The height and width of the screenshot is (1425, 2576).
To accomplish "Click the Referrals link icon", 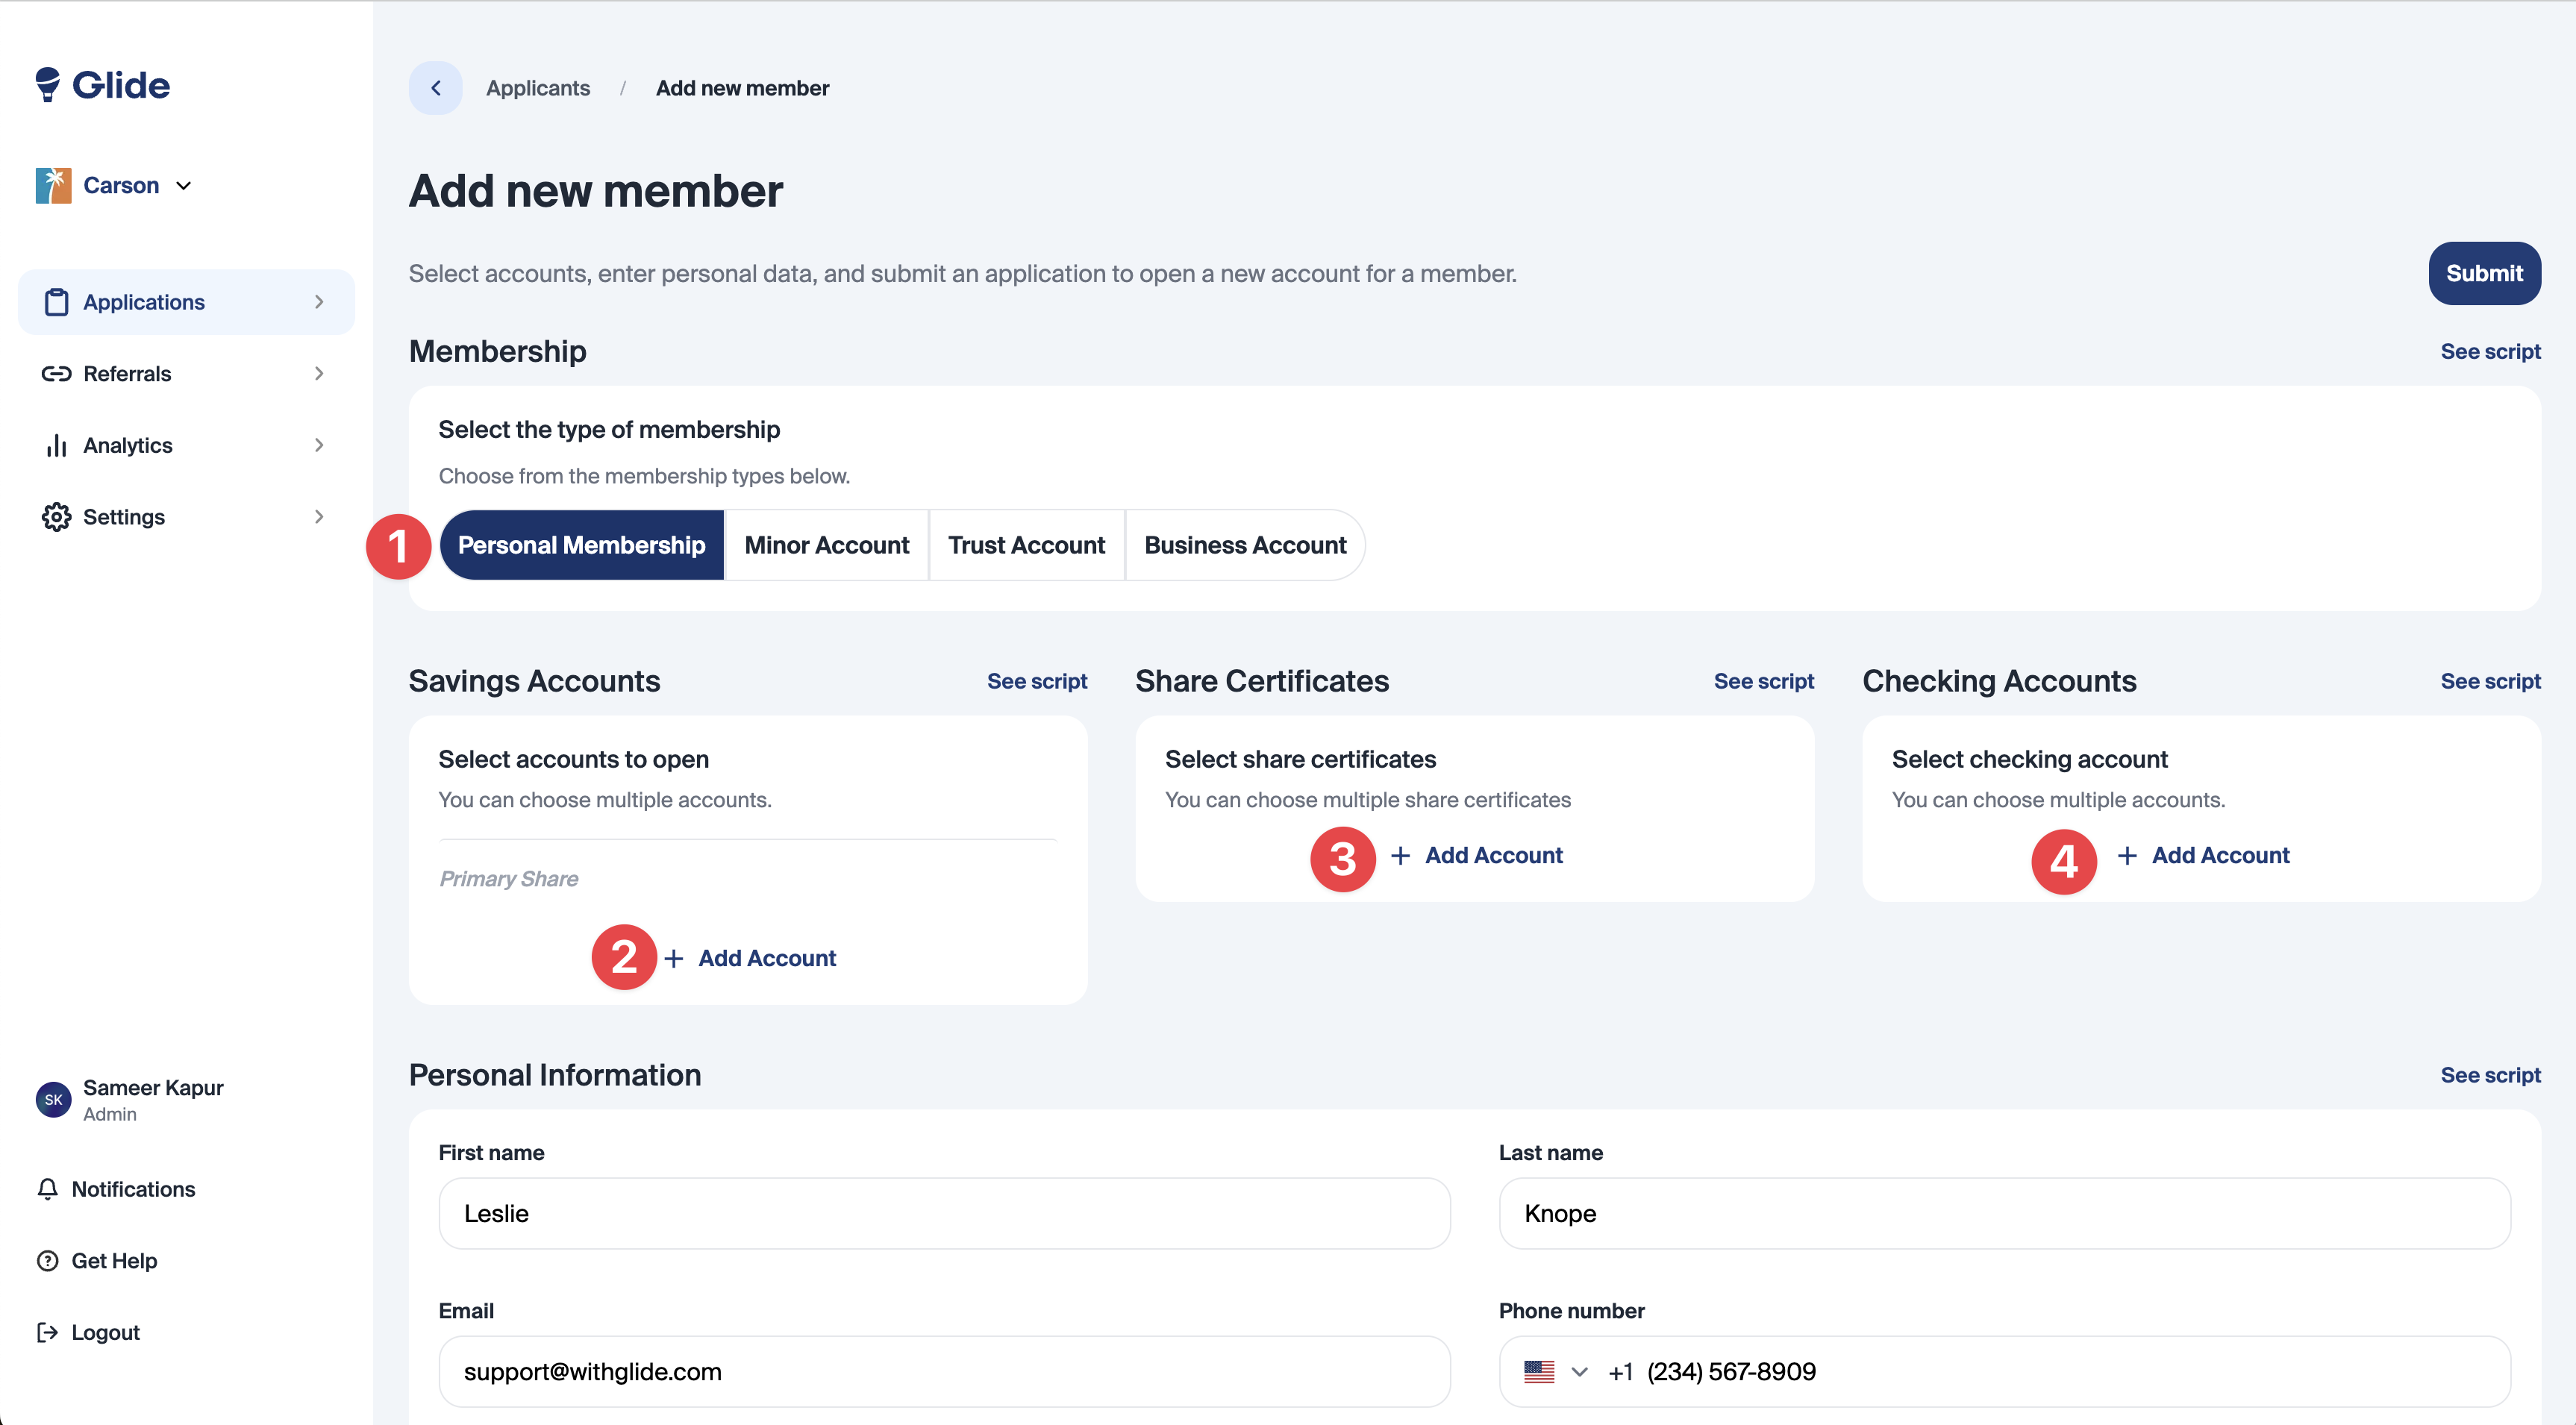I will click(57, 374).
